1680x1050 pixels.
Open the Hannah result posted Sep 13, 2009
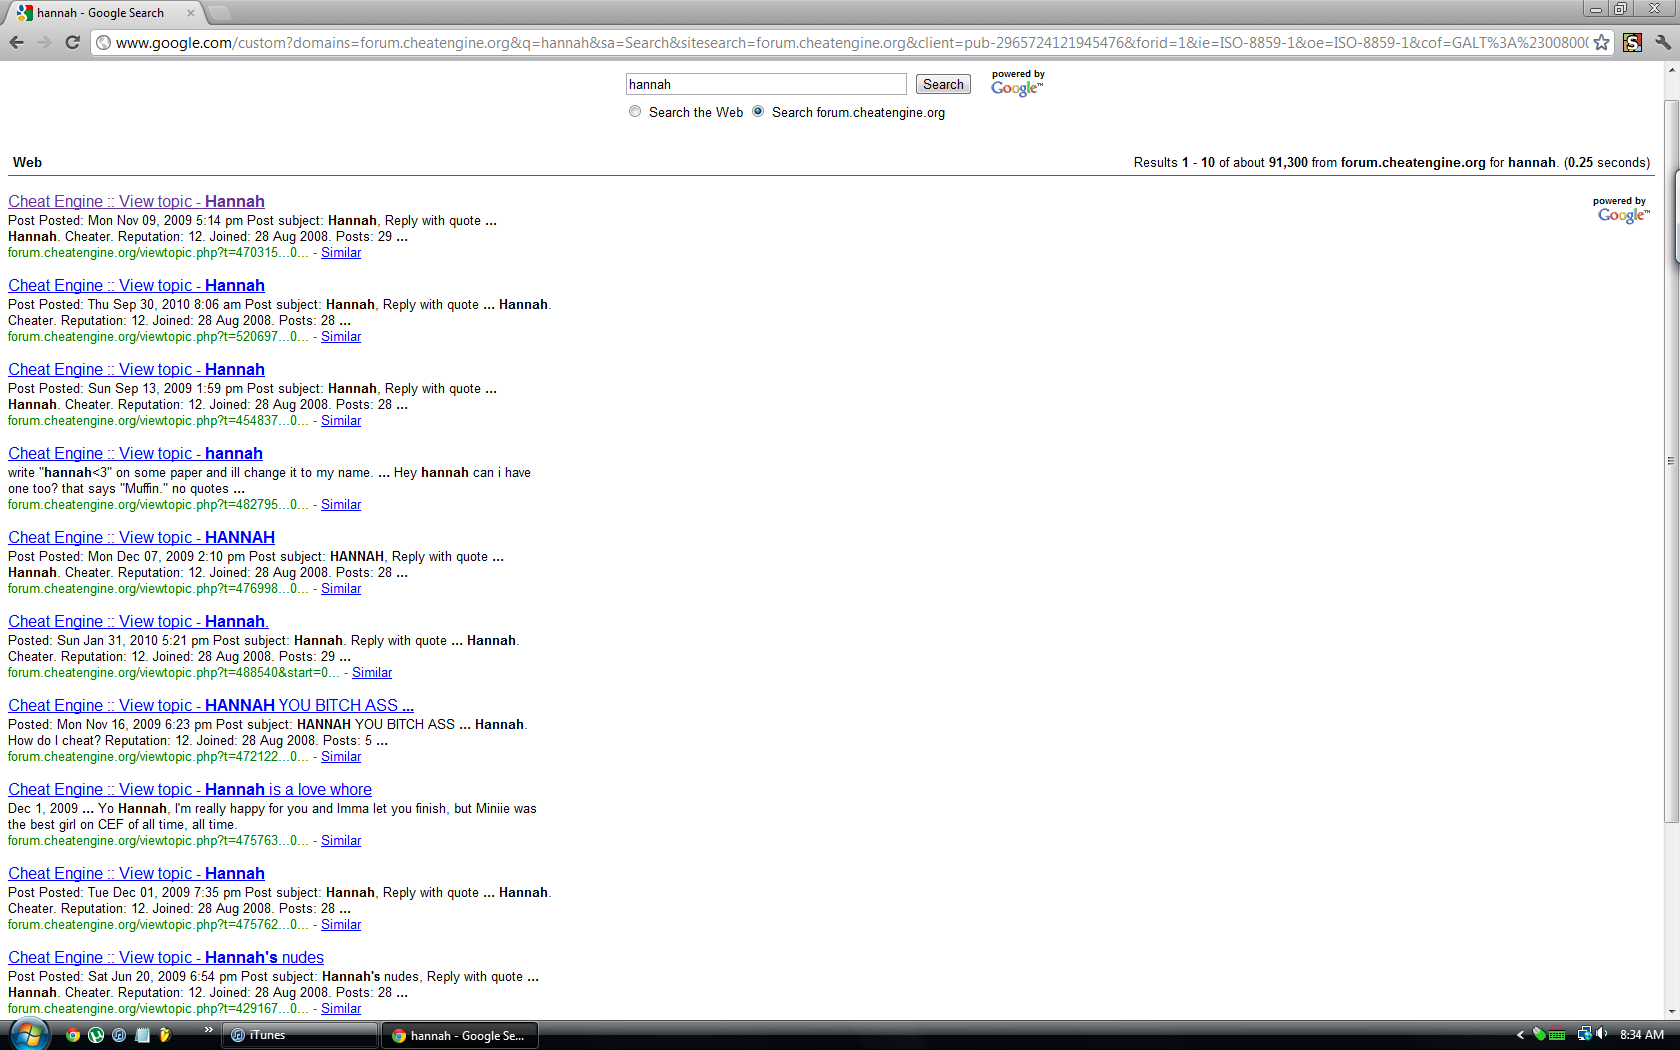[x=136, y=369]
